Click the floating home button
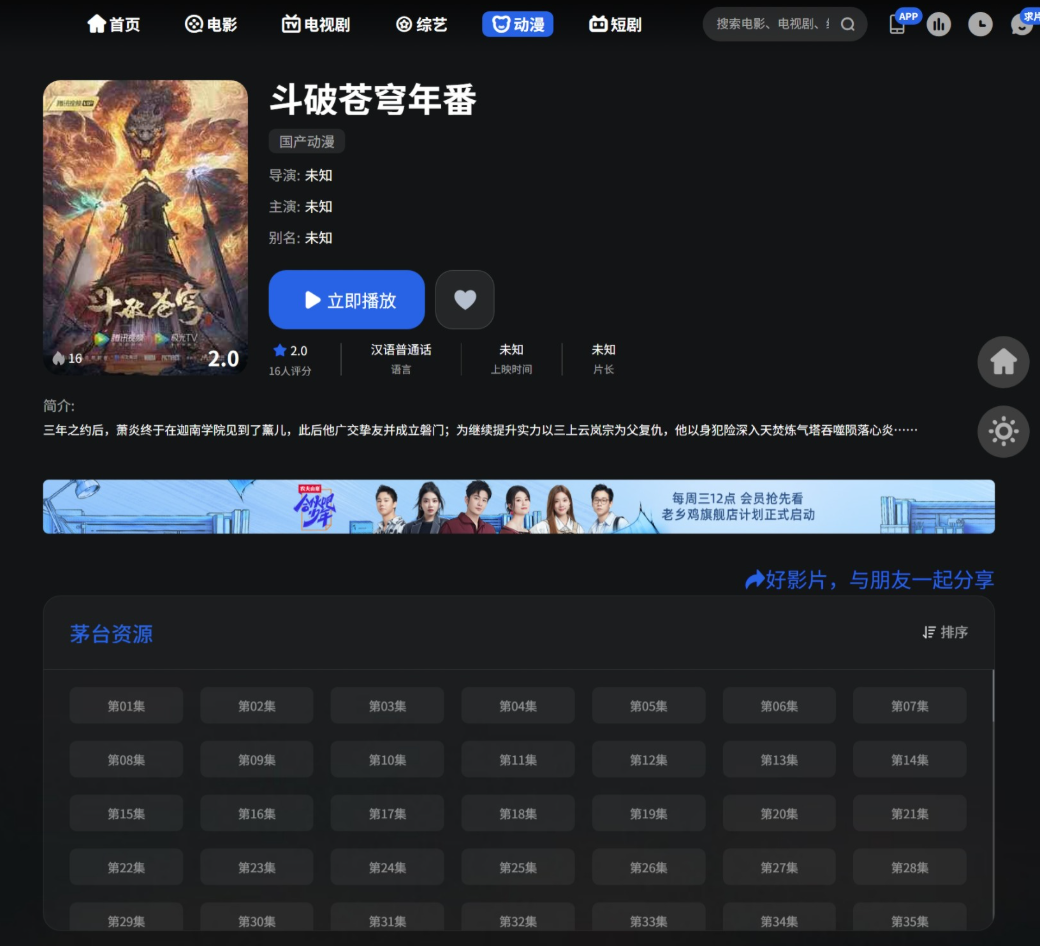Viewport: 1040px width, 946px height. tap(1002, 362)
